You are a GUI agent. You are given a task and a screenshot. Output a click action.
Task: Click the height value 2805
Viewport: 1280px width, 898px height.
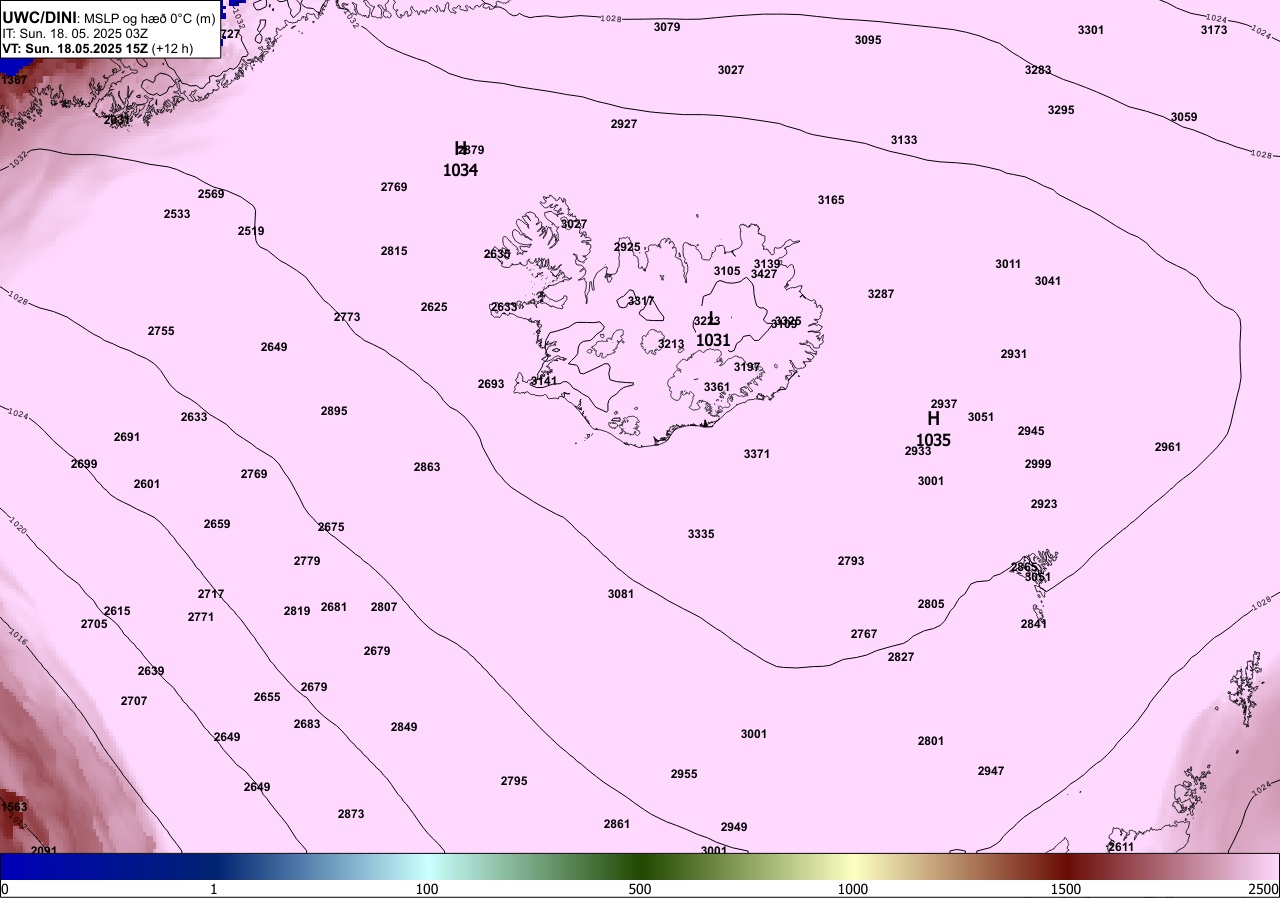point(931,604)
